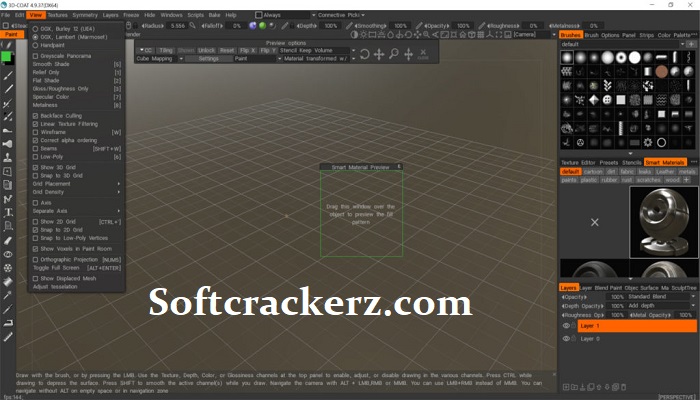Click the Tiling button in Preview options
The height and width of the screenshot is (400, 700).
[166, 50]
